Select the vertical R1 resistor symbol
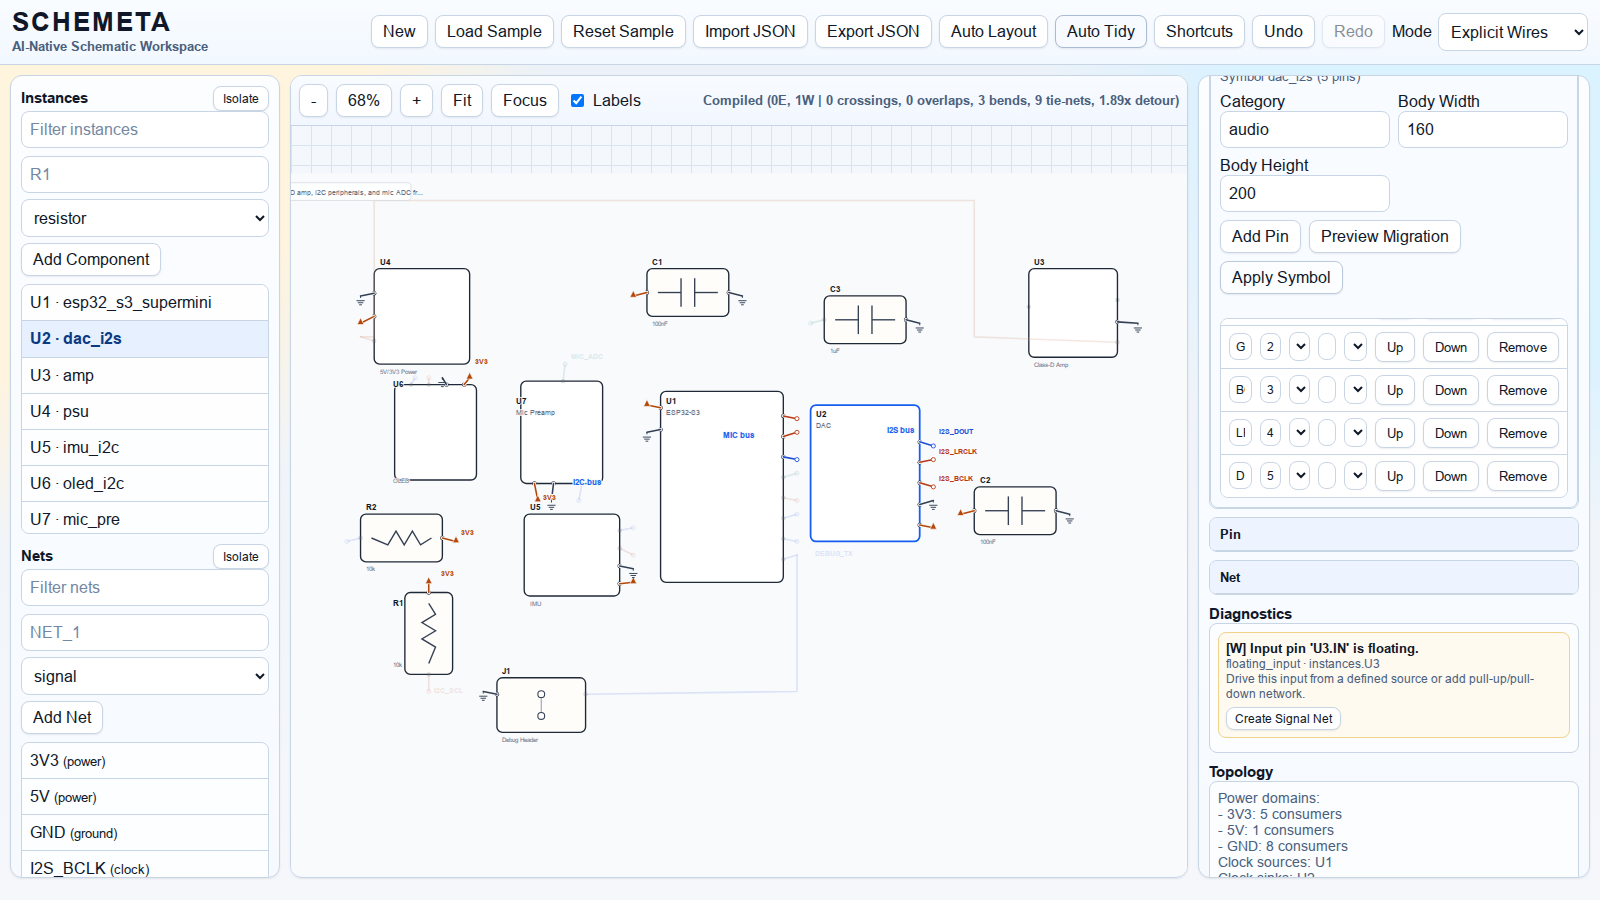The image size is (1600, 900). [x=429, y=633]
